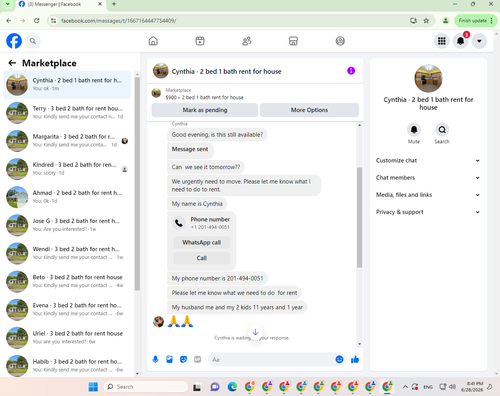The width and height of the screenshot is (500, 396).
Task: Open a new browser tab
Action: (x=114, y=4)
